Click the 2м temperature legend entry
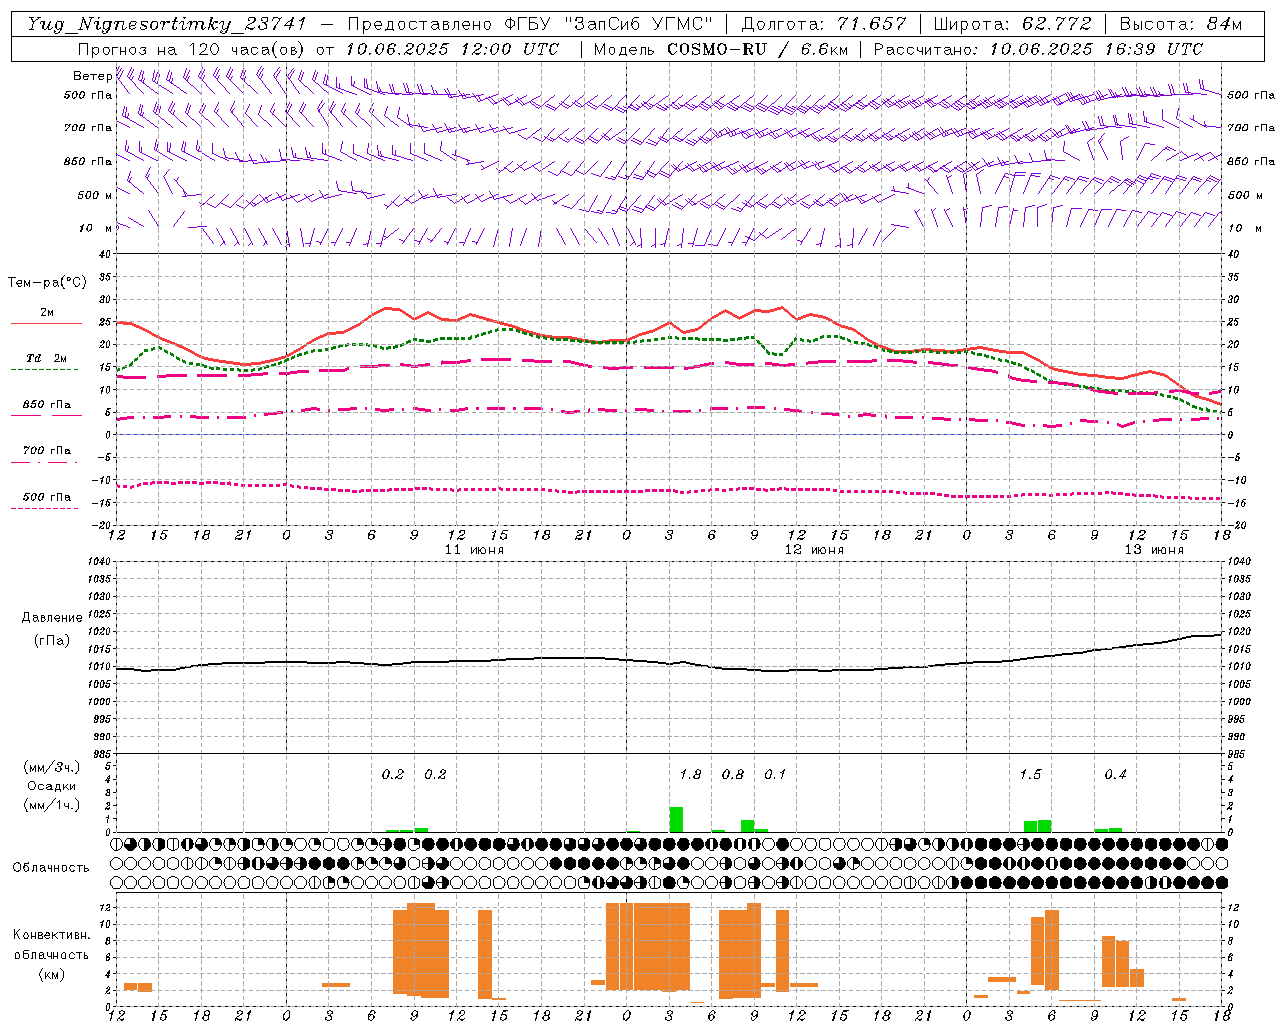The width and height of the screenshot is (1280, 1024). (47, 313)
